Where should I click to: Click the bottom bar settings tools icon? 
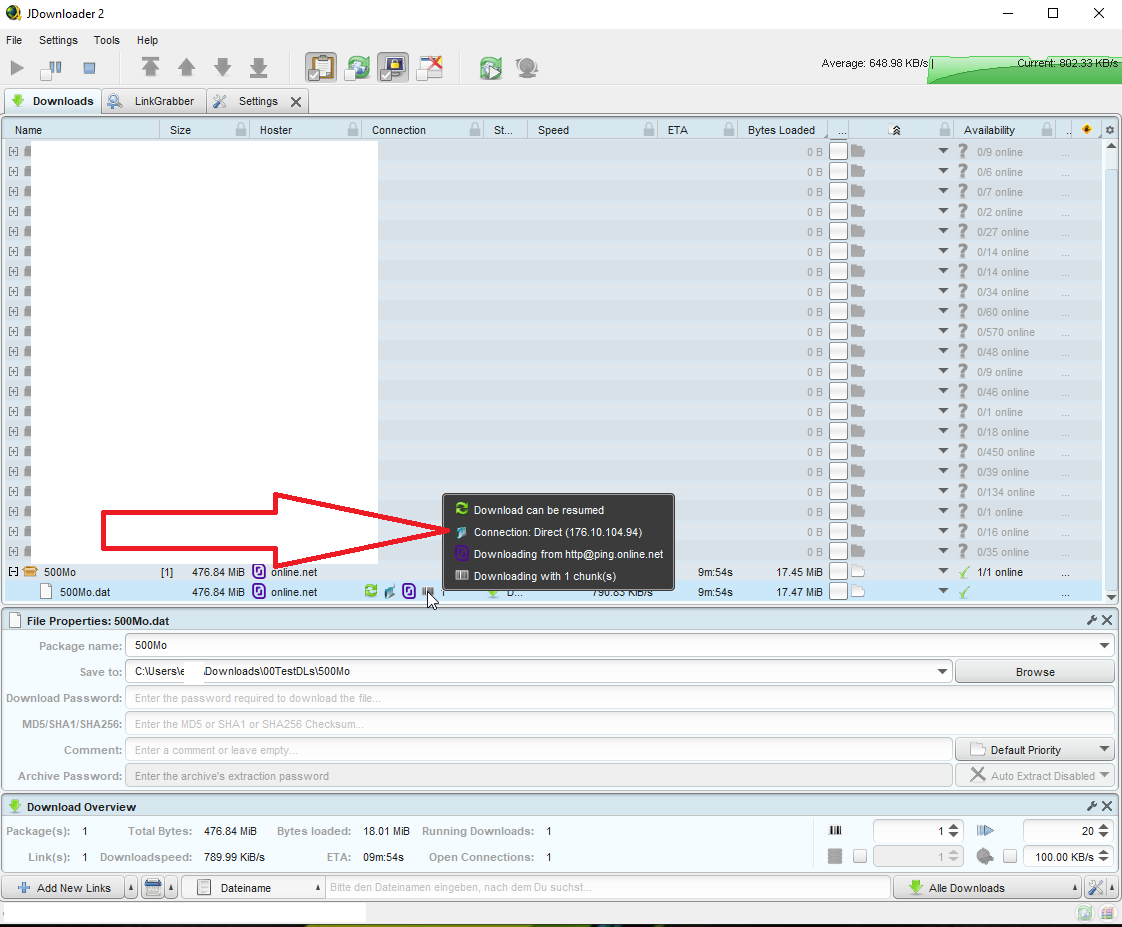click(x=1095, y=888)
